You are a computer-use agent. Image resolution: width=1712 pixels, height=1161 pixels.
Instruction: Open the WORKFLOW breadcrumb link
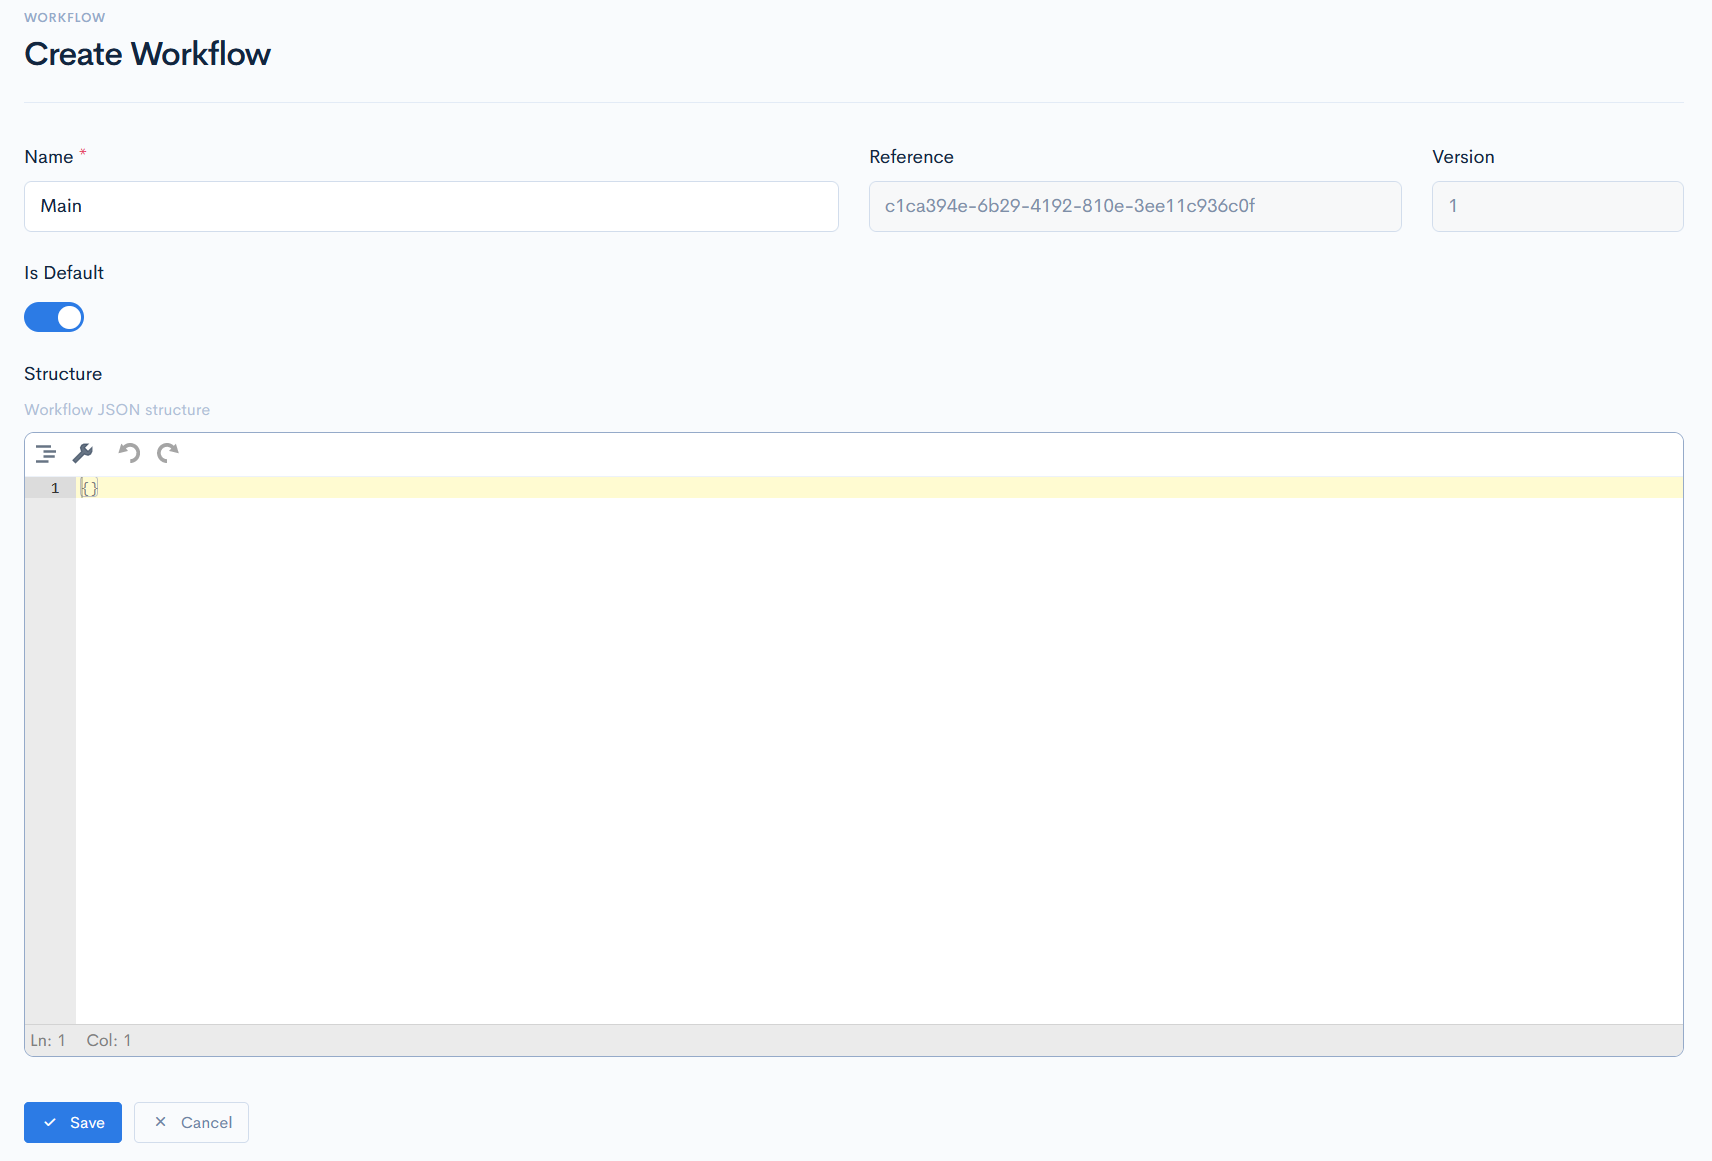(x=64, y=17)
